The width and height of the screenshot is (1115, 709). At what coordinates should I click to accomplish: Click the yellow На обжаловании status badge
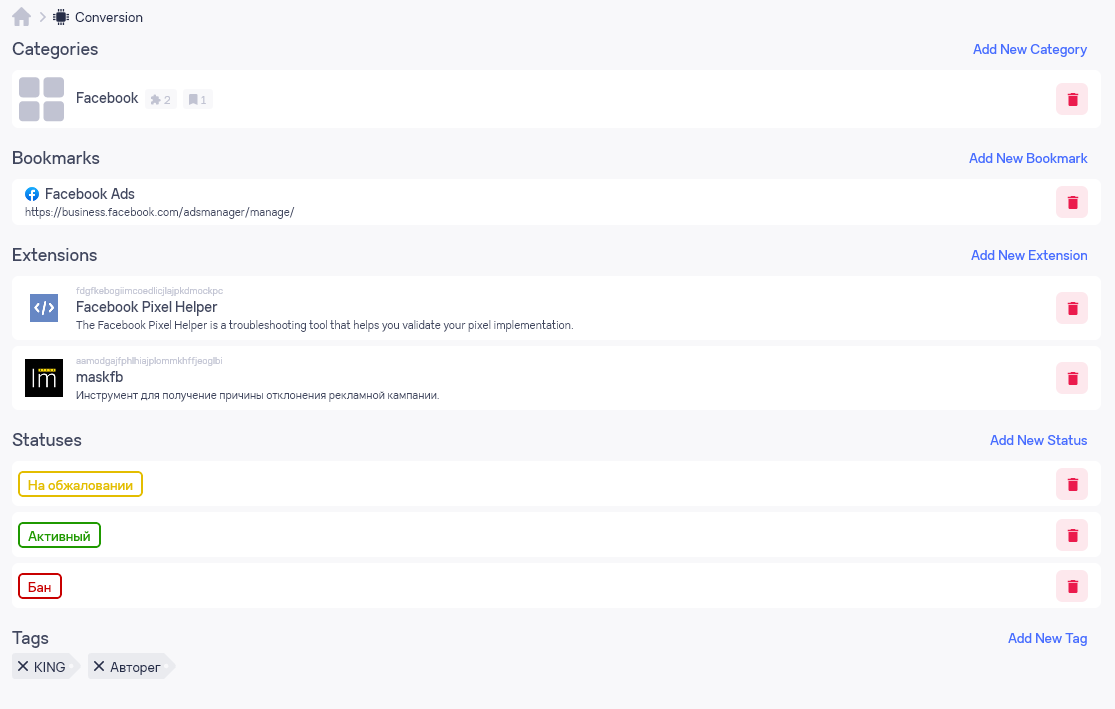pyautogui.click(x=80, y=484)
